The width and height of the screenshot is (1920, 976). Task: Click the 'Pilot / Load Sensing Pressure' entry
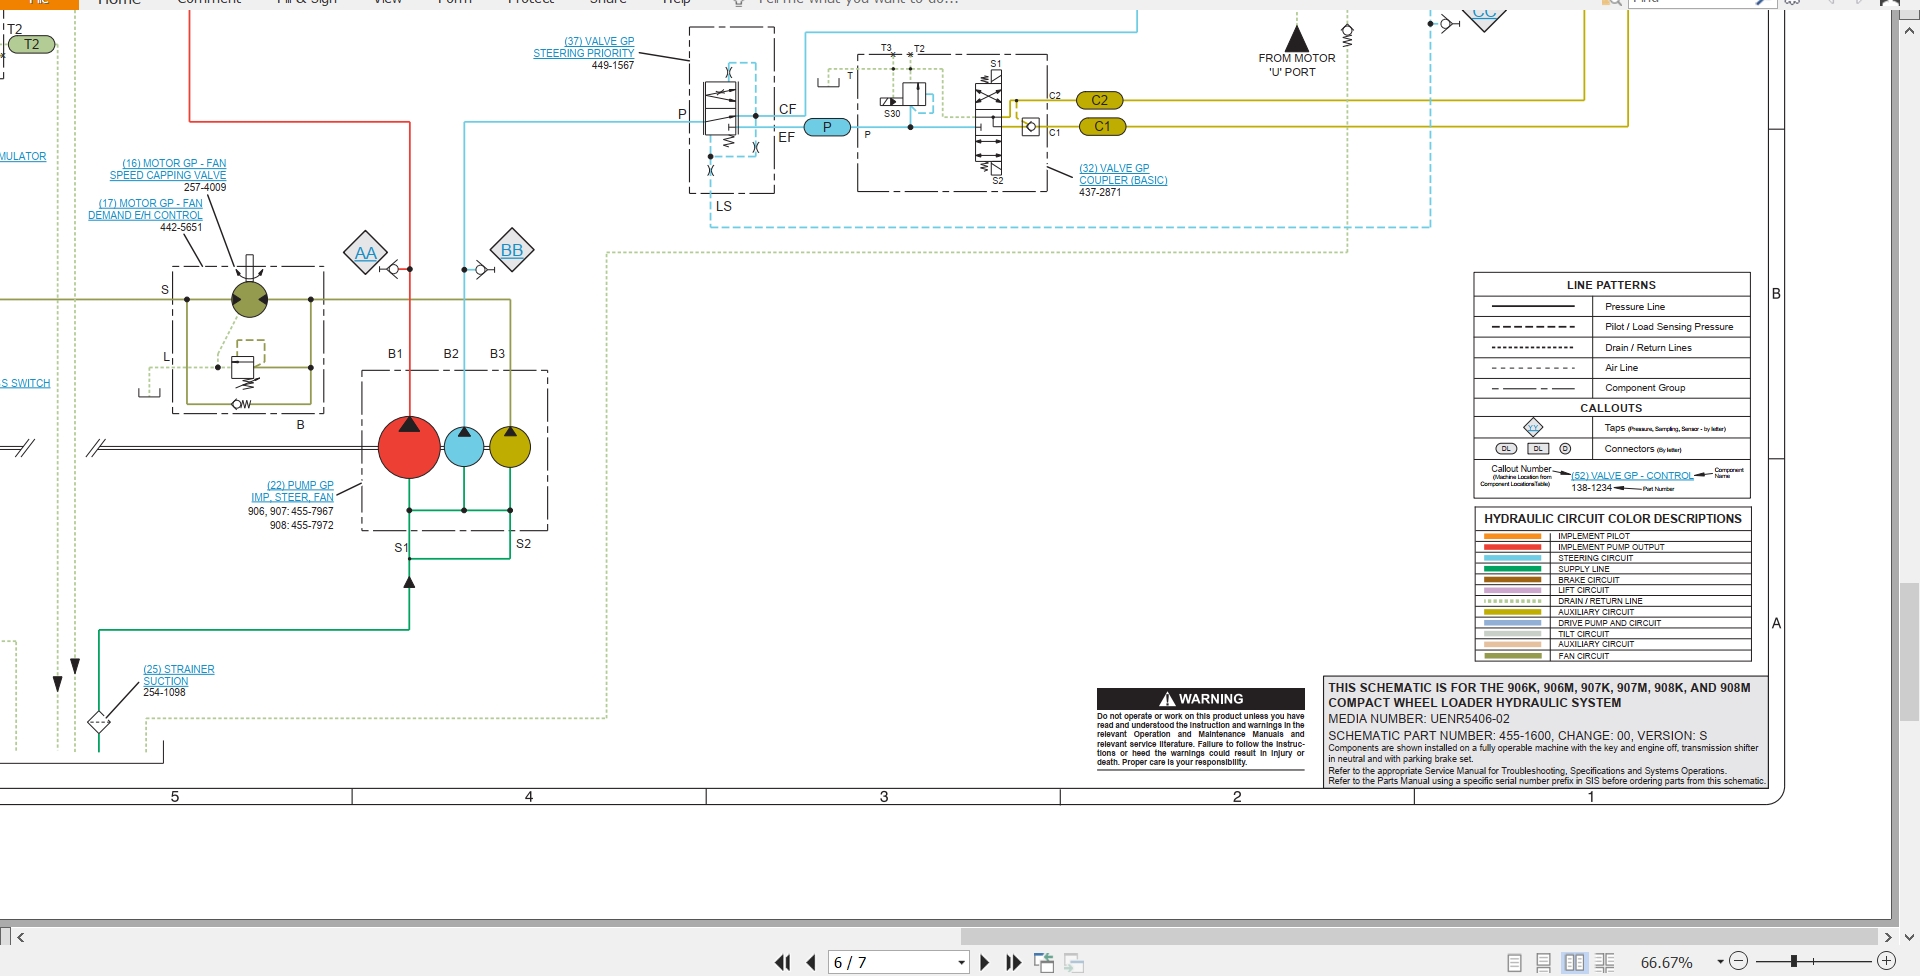coord(1669,327)
